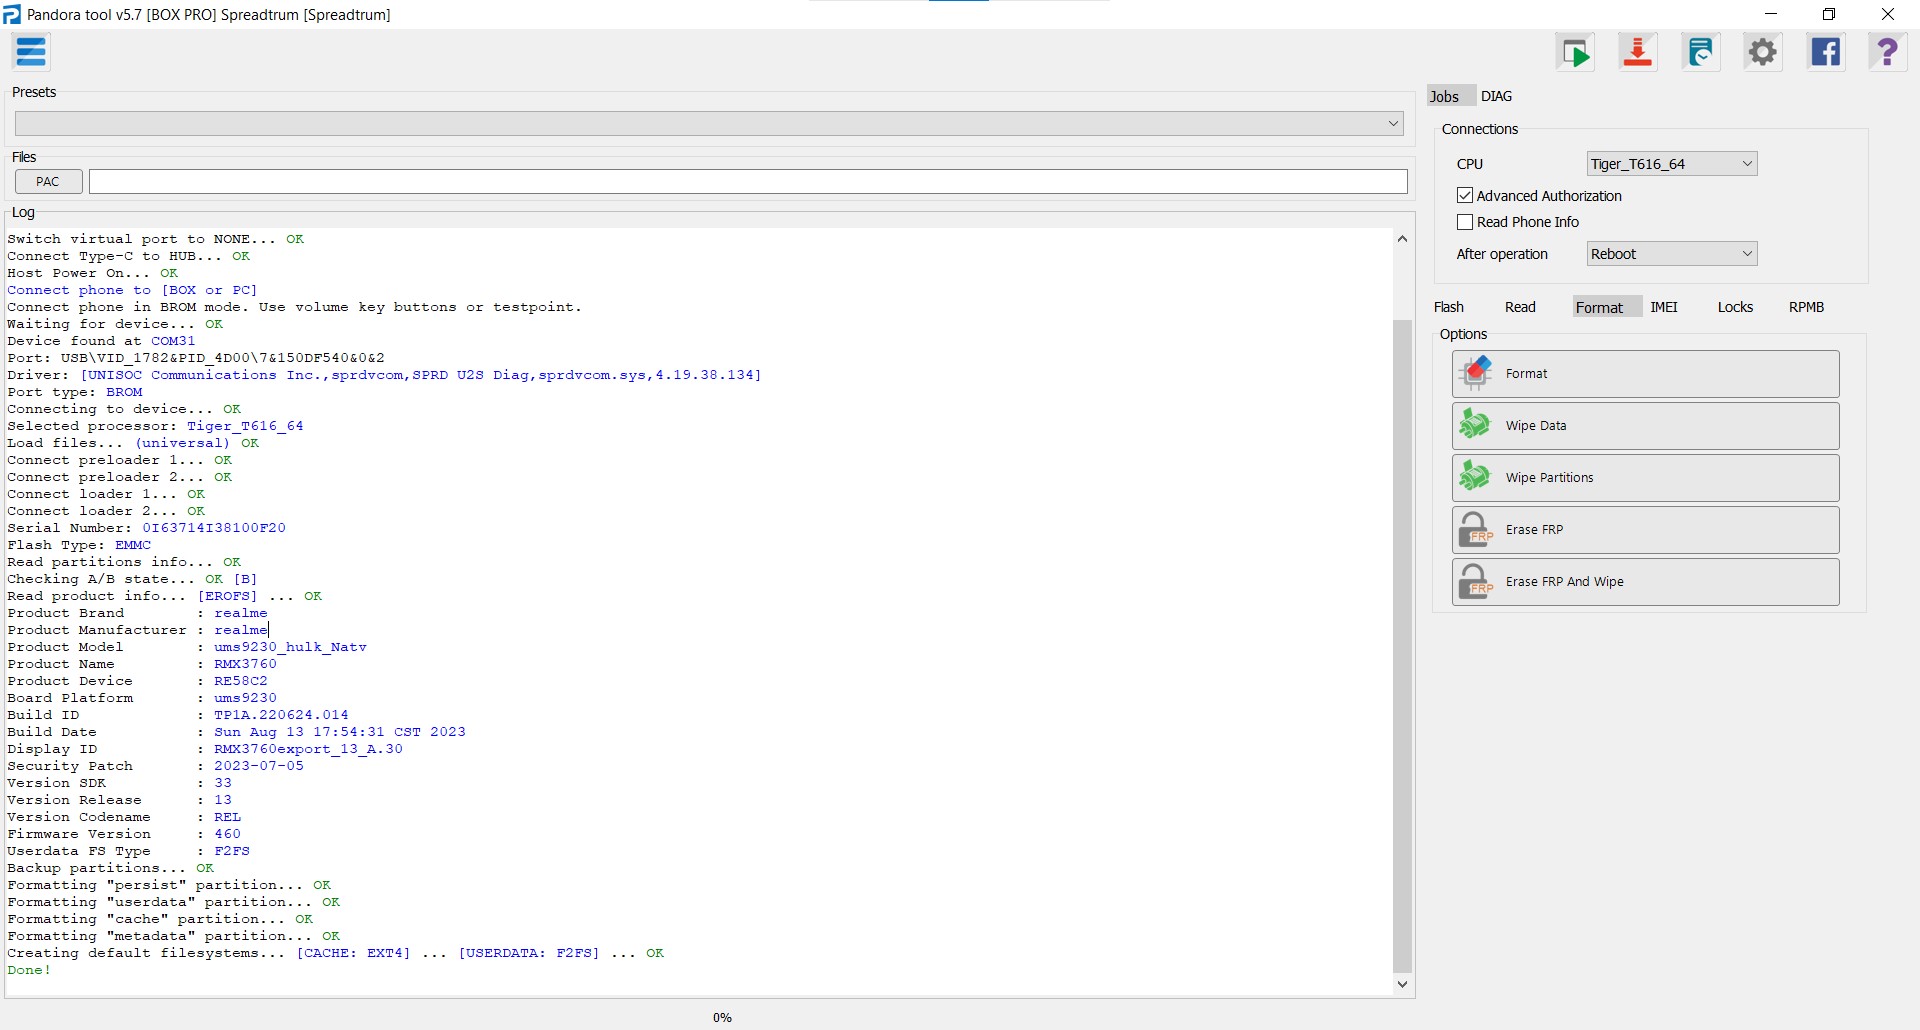Click the green start operation icon
The image size is (1920, 1030).
[1575, 52]
